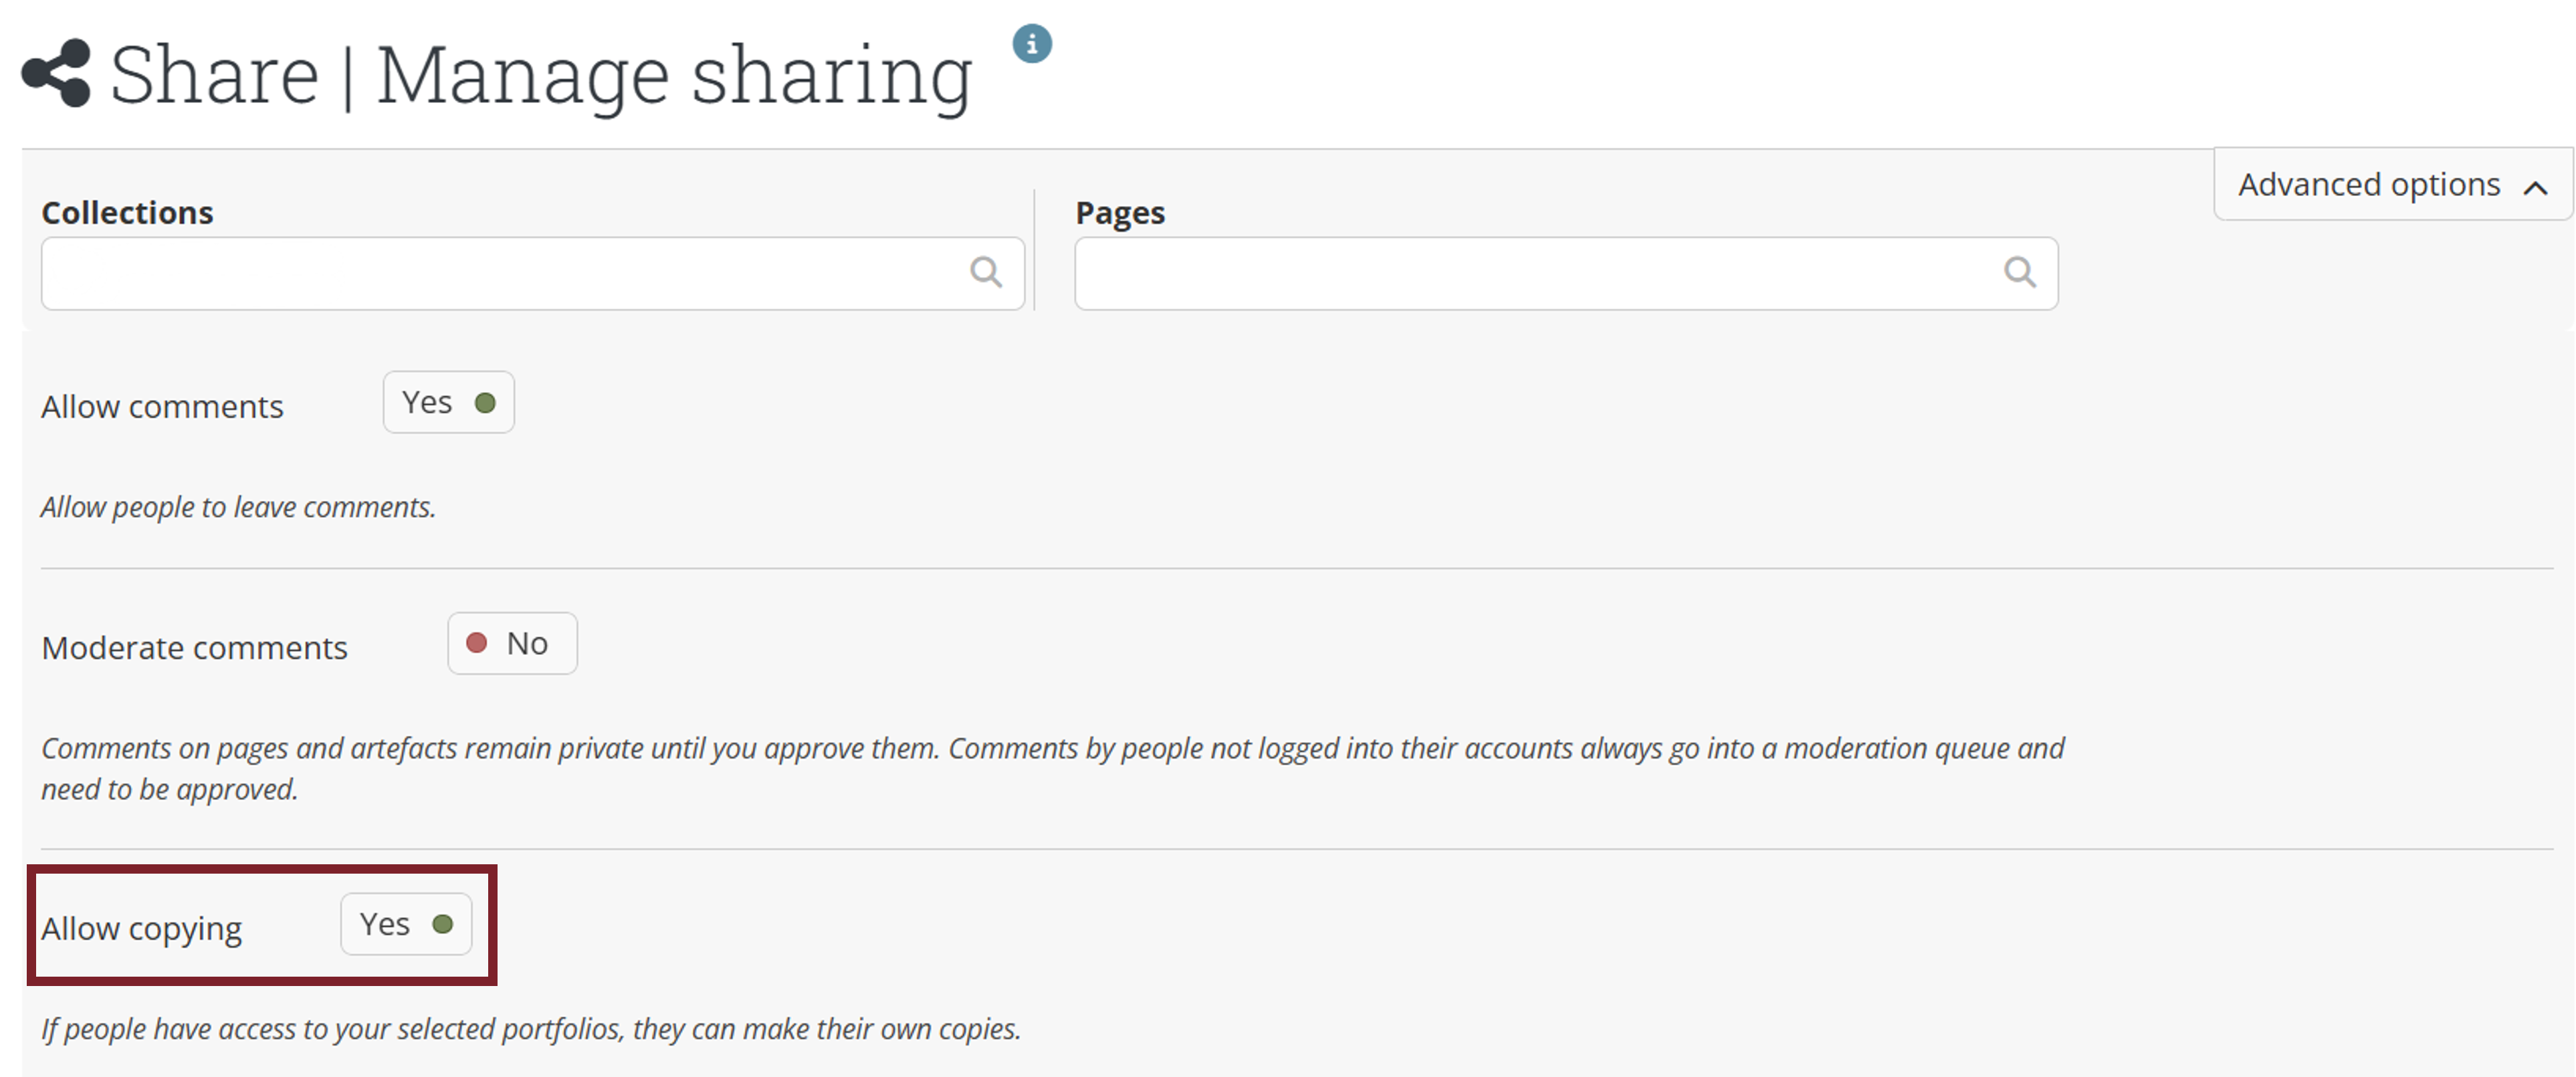The width and height of the screenshot is (2576, 1077).
Task: Open the Collections selection box
Action: pos(500,273)
